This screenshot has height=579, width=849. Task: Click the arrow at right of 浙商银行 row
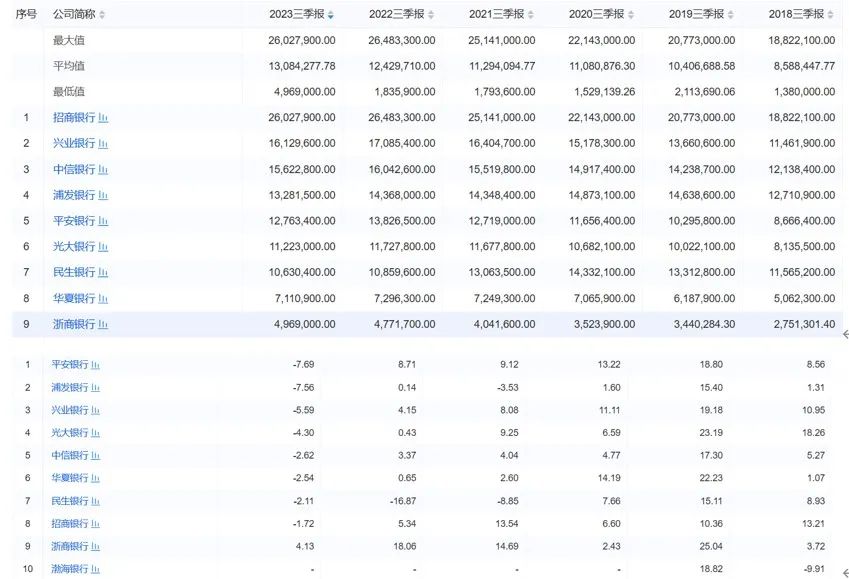pos(845,335)
